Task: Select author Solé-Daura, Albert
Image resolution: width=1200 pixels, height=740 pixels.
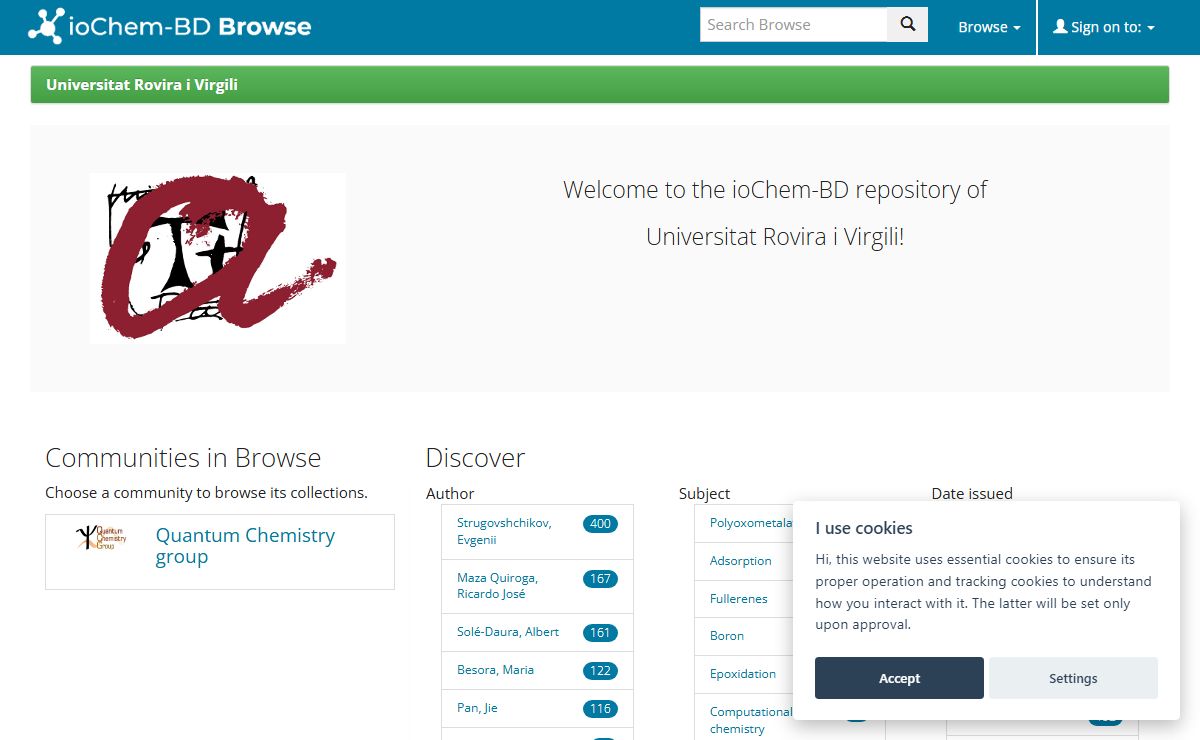Action: click(x=508, y=632)
